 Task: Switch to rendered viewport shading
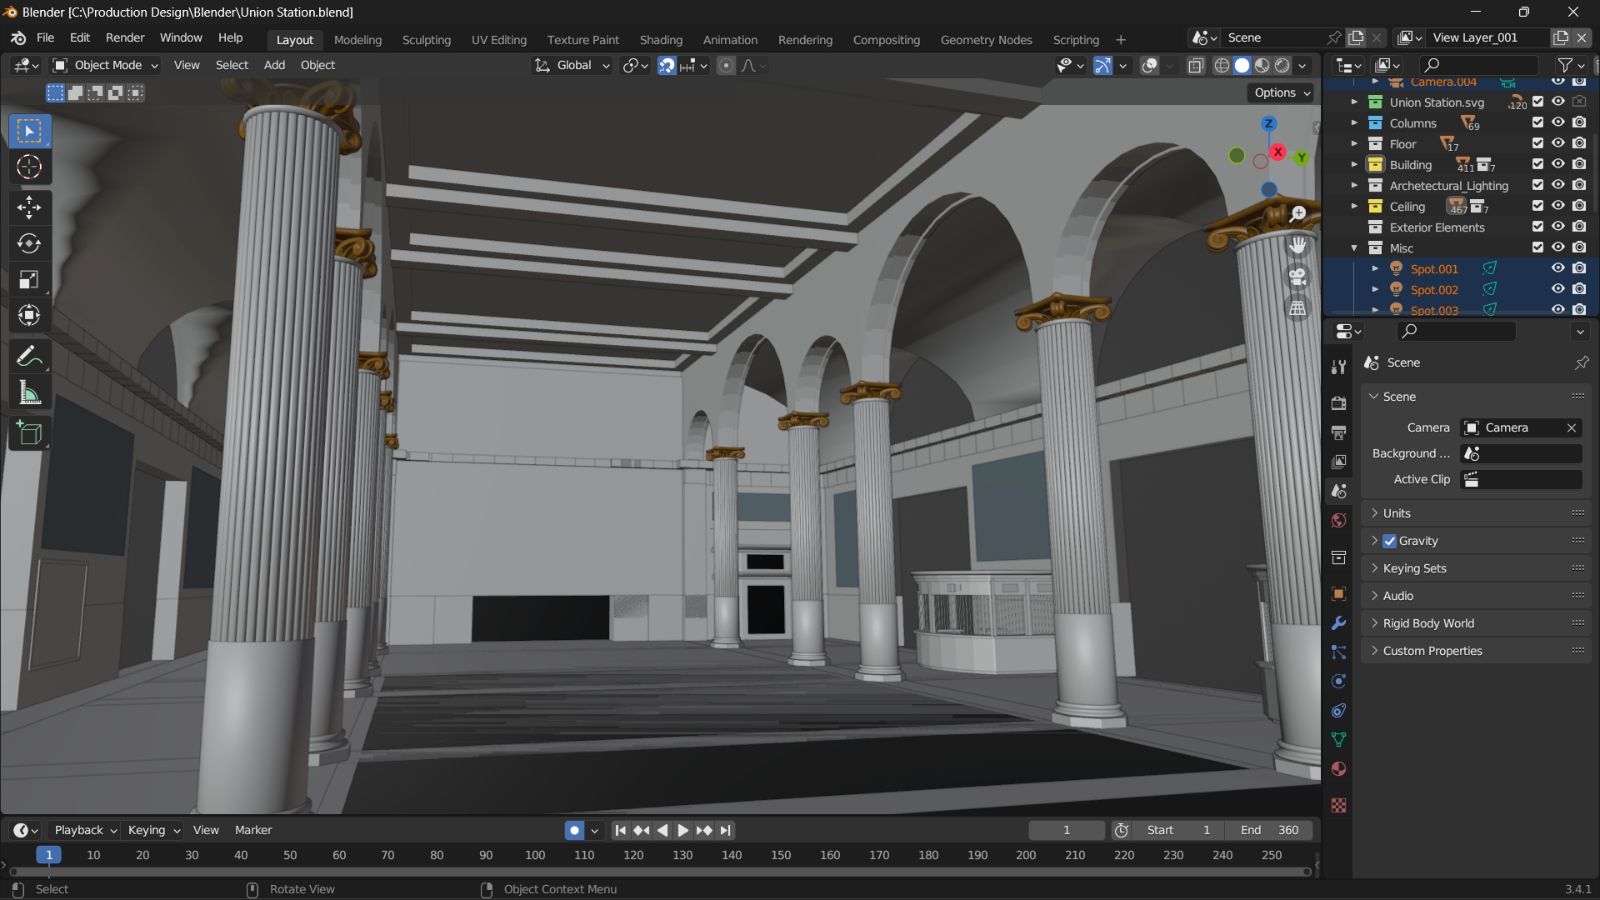(1282, 65)
